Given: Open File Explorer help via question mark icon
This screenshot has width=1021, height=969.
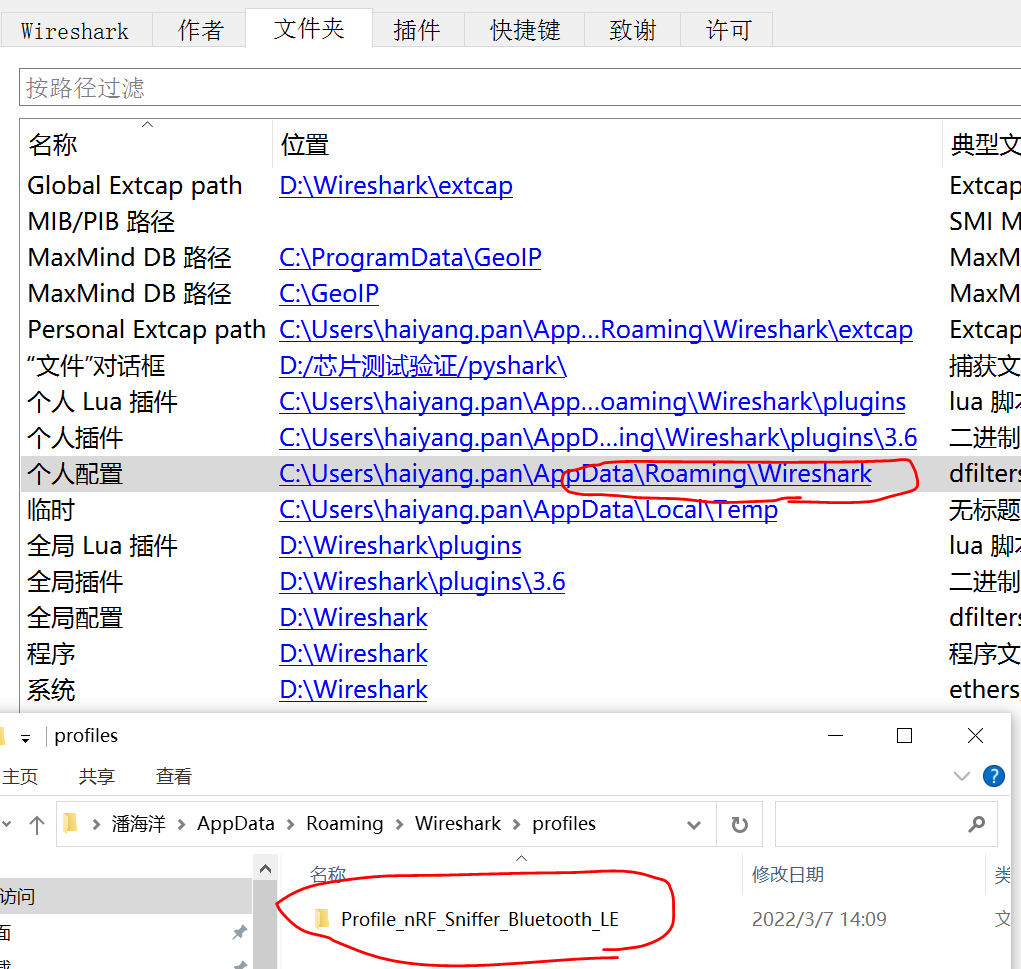Looking at the screenshot, I should (993, 776).
